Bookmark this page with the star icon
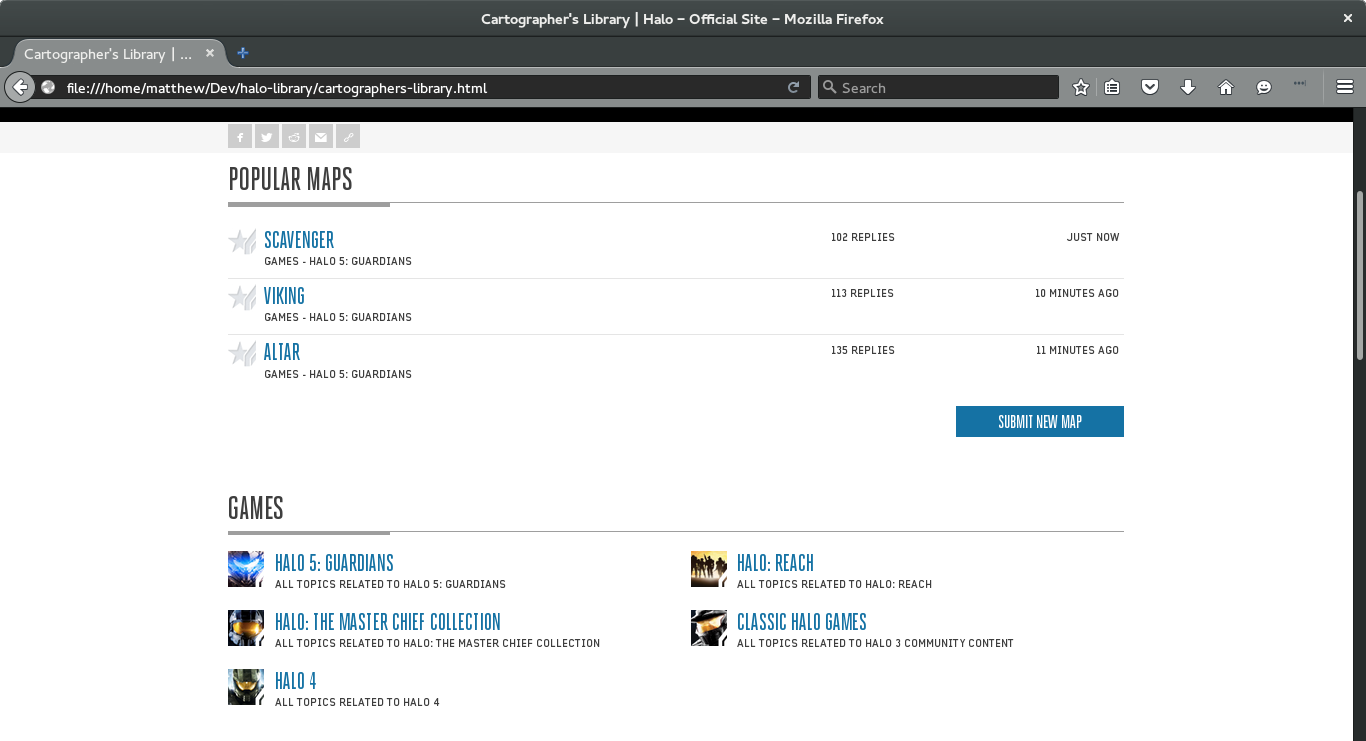 pos(1081,87)
